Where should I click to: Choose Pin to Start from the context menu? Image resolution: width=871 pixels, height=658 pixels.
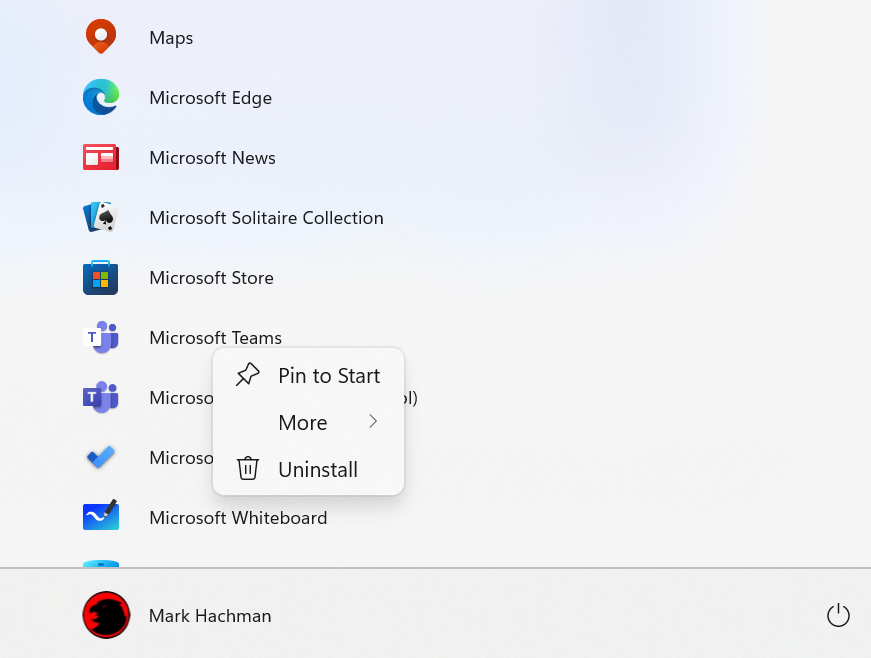pos(308,375)
